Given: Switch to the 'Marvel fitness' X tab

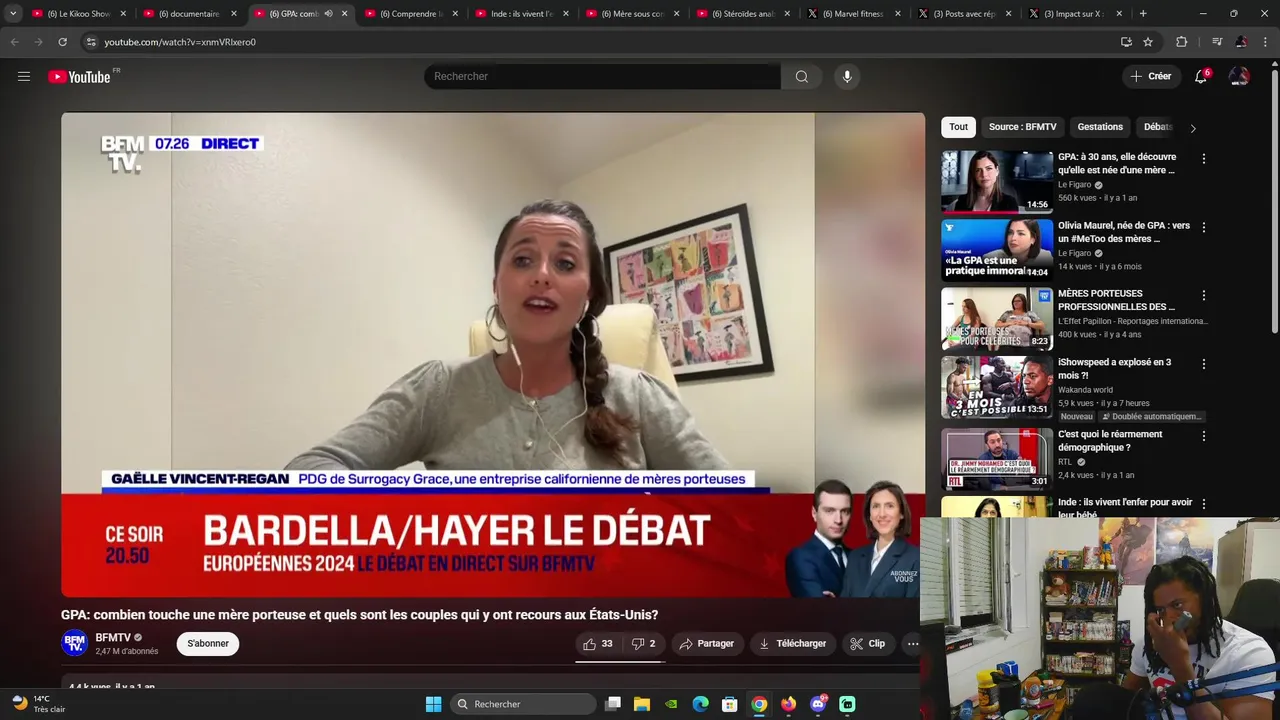Looking at the screenshot, I should coord(853,14).
